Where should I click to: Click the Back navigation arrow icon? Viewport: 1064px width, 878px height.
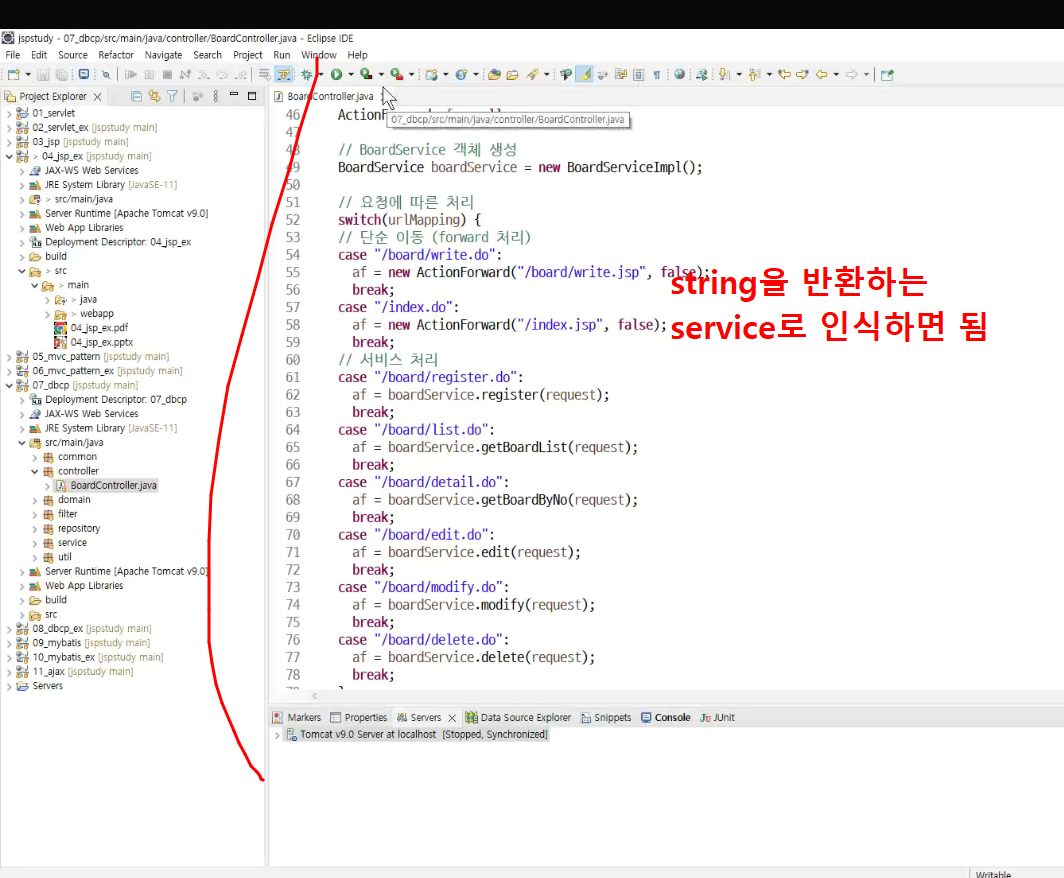pyautogui.click(x=822, y=75)
